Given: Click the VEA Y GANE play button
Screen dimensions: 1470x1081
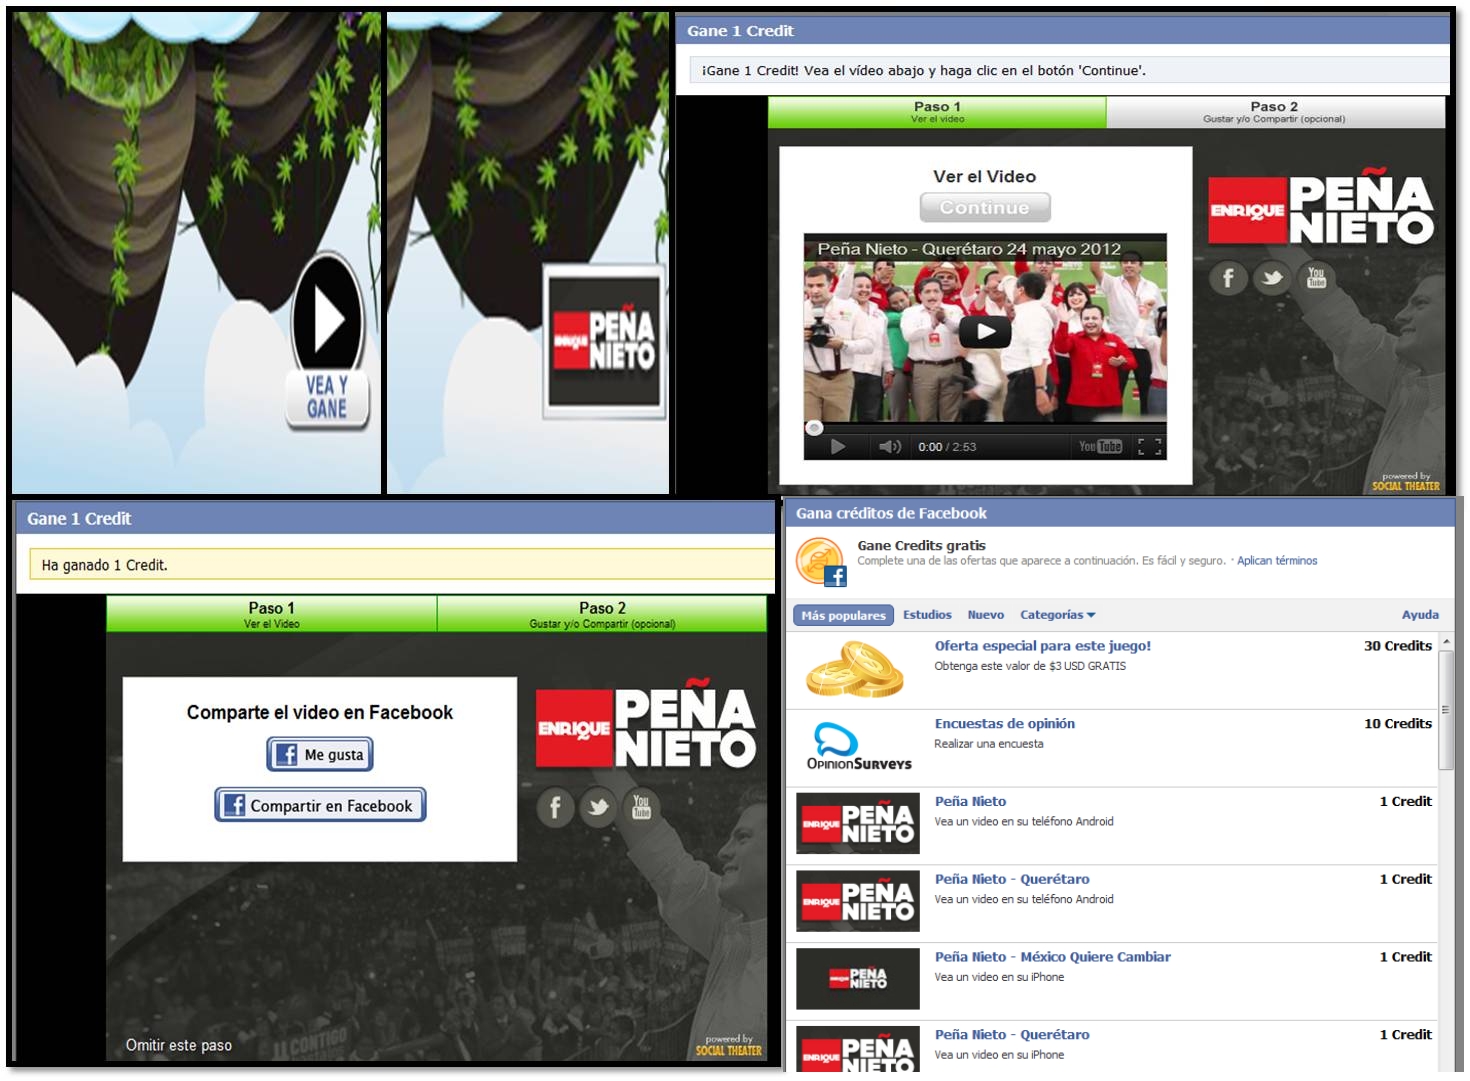Looking at the screenshot, I should tap(327, 343).
